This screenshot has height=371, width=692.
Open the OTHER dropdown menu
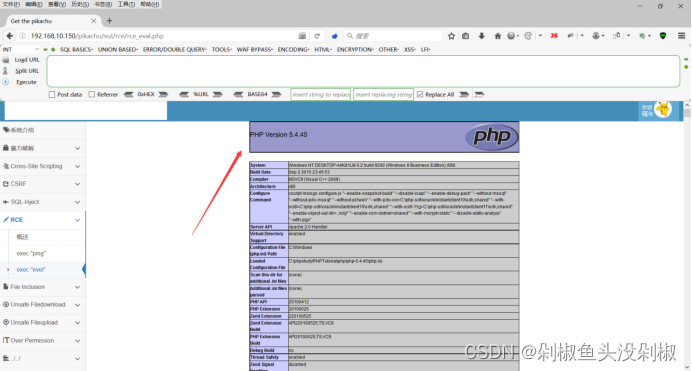click(x=389, y=49)
